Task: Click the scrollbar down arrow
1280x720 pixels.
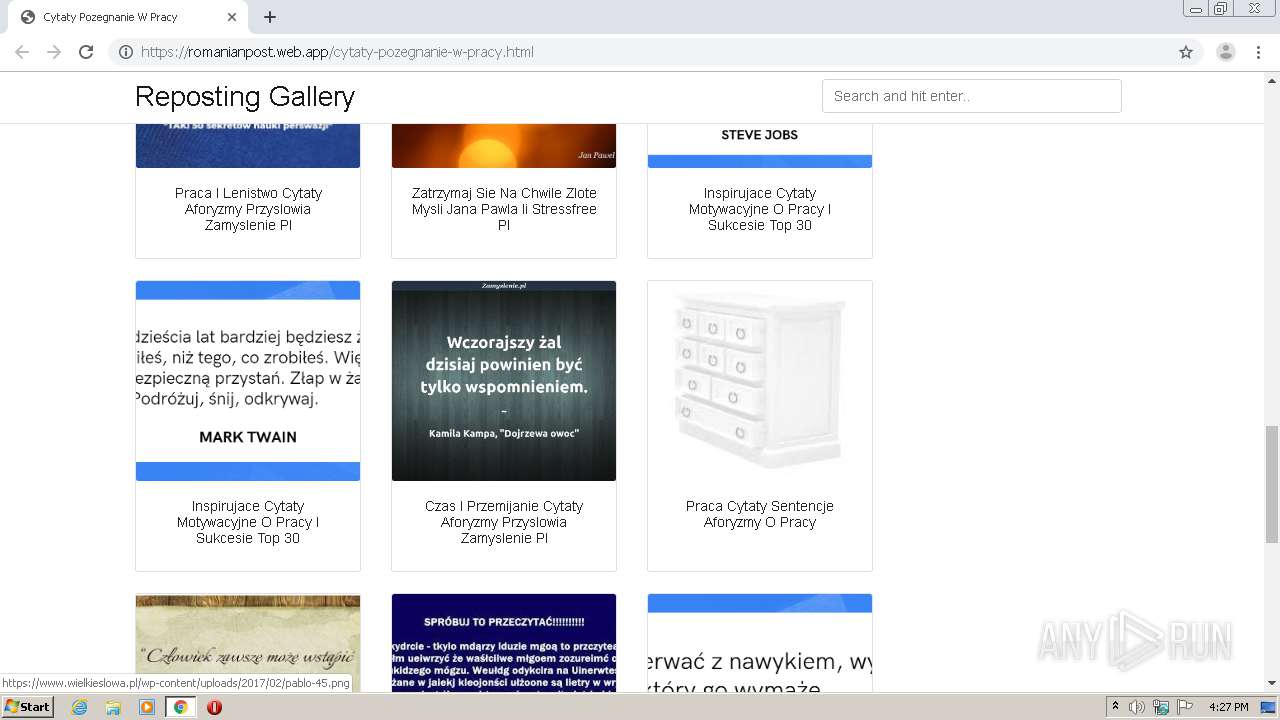Action: pyautogui.click(x=1272, y=684)
